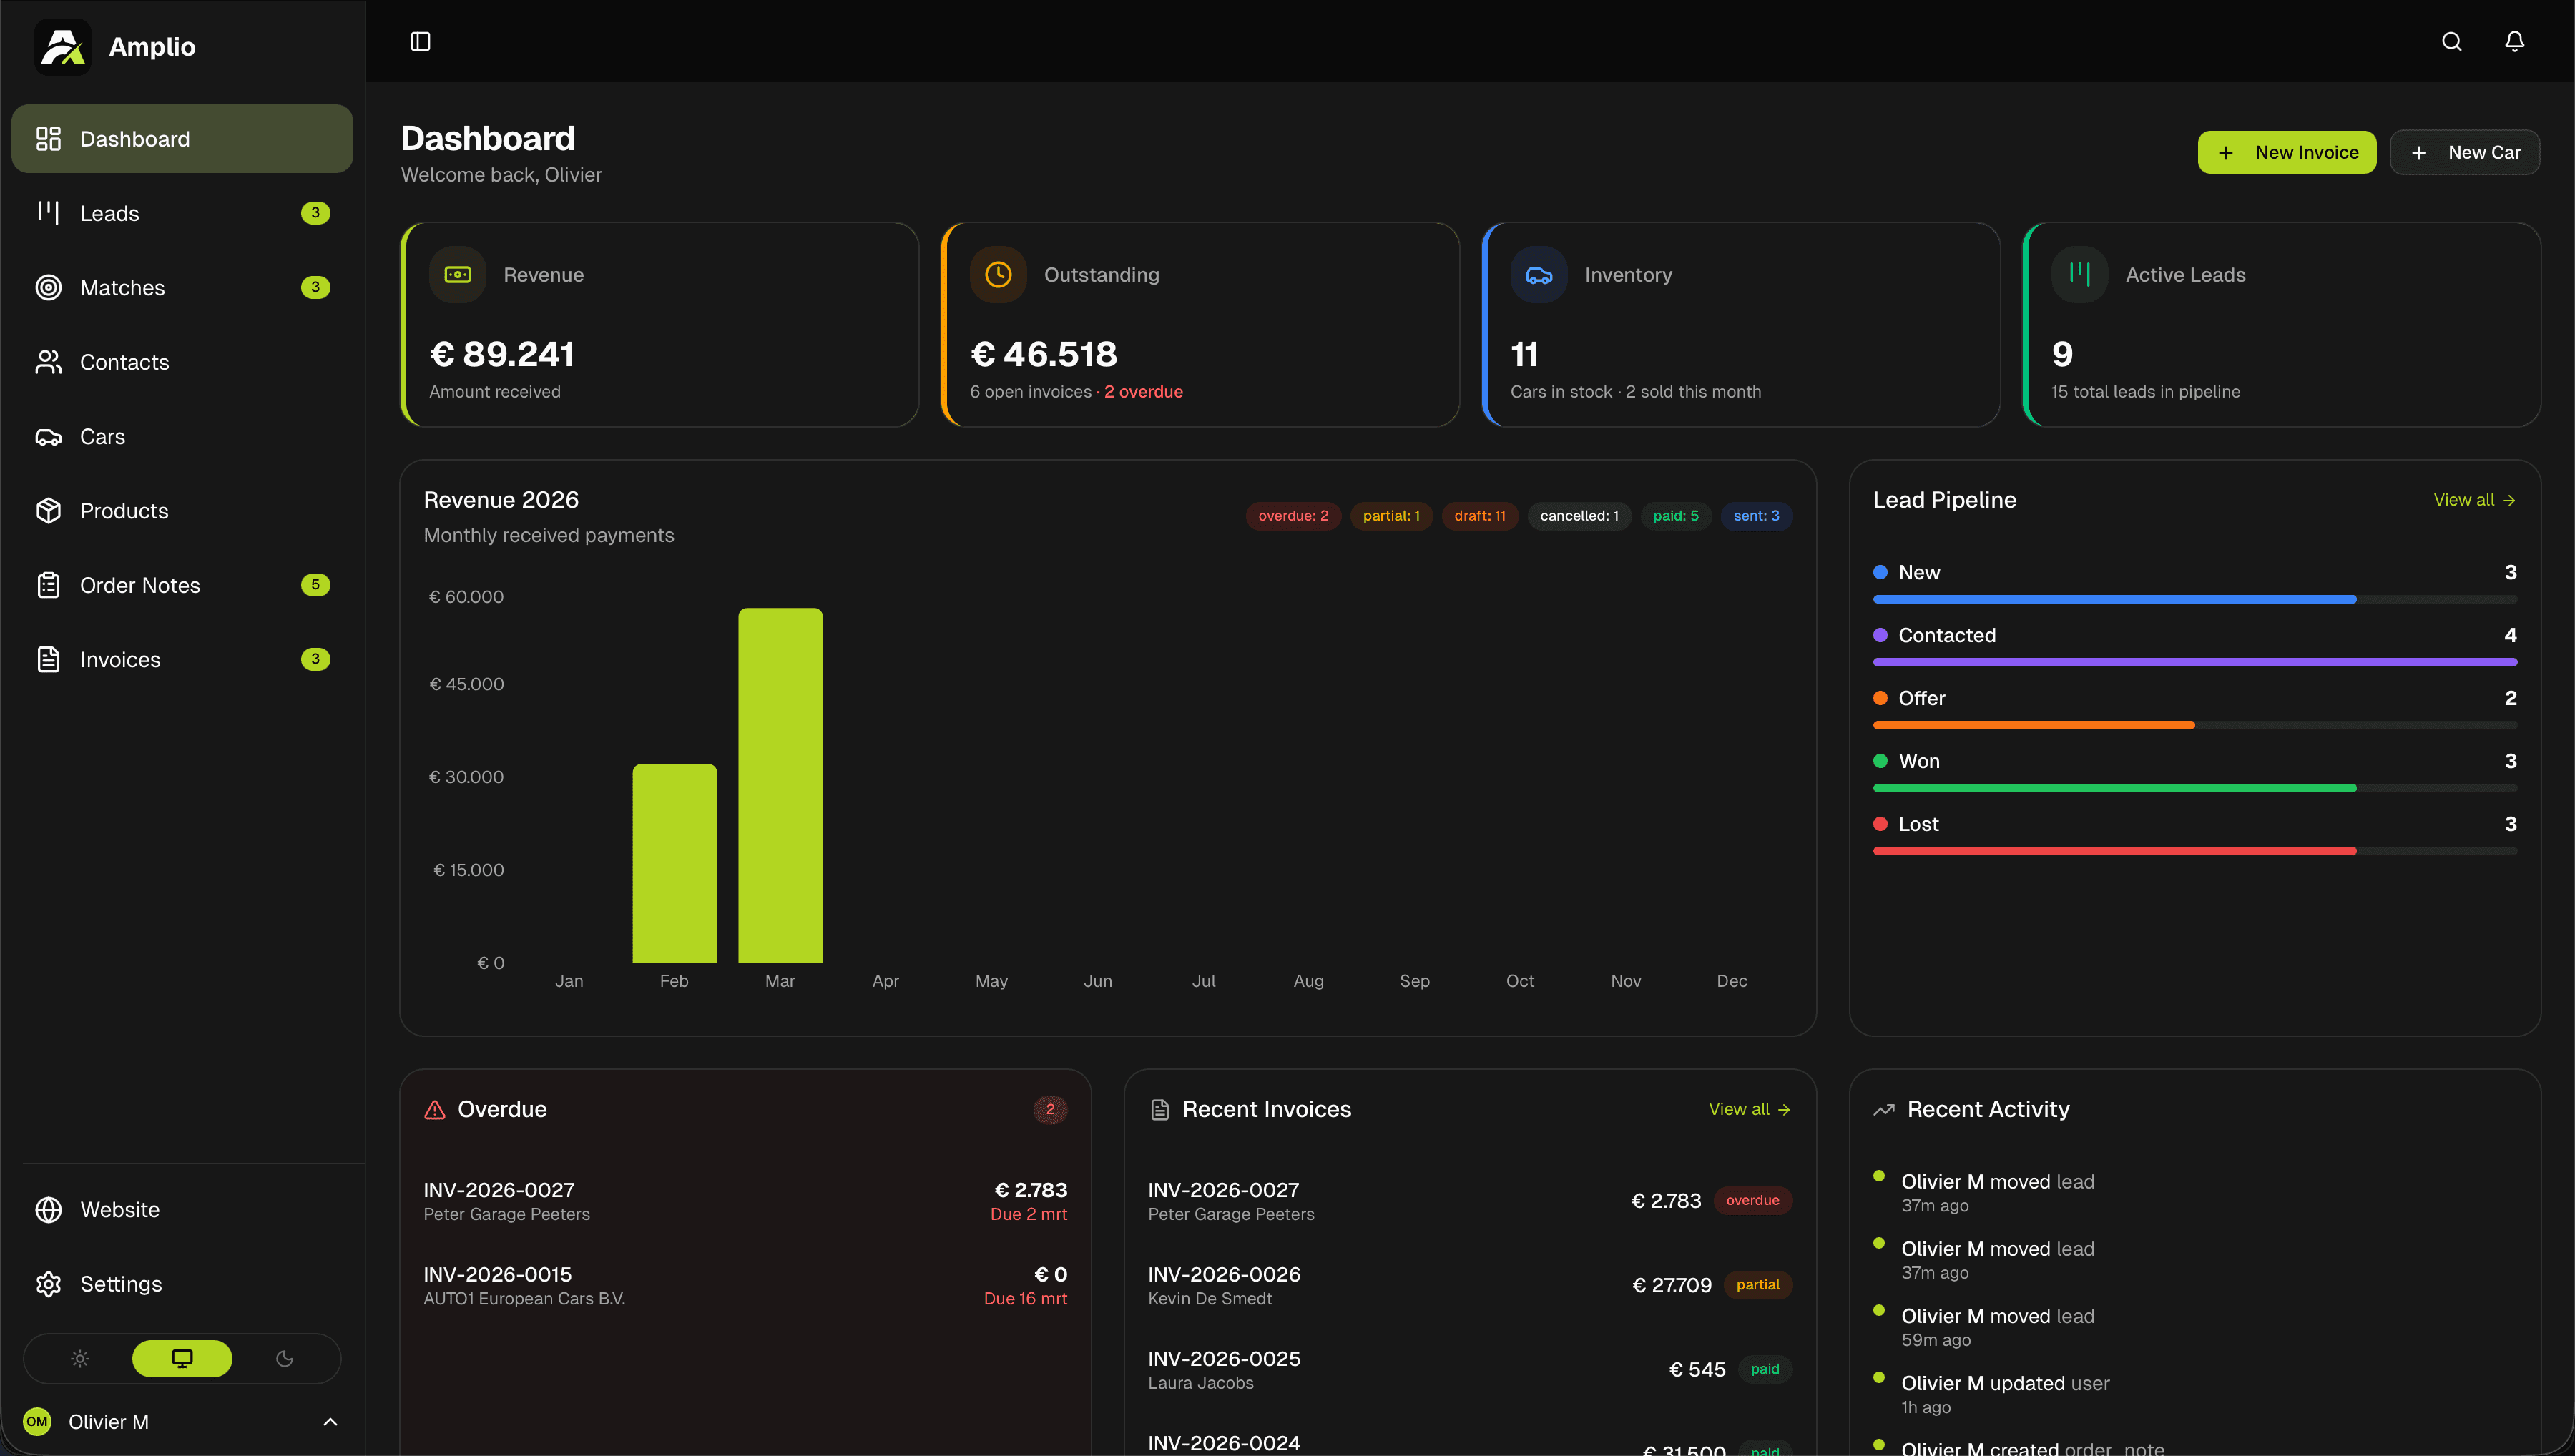Switch to light mode with the sun icon
The image size is (2575, 1456).
tap(79, 1358)
